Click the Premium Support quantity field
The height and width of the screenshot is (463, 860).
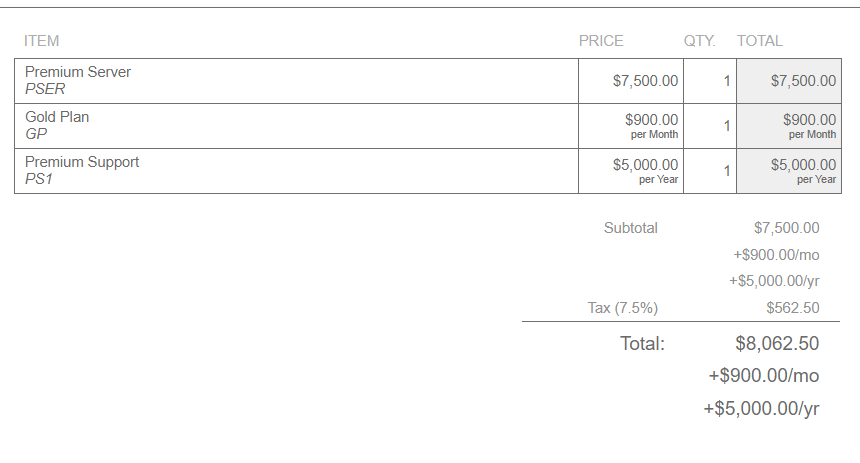(710, 171)
